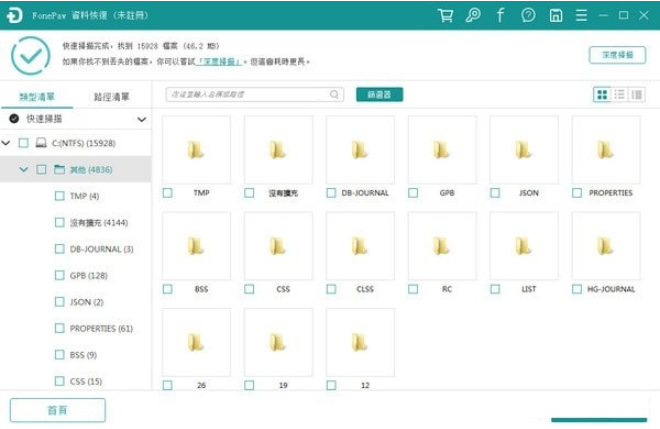
Task: Switch to list view
Action: click(619, 94)
